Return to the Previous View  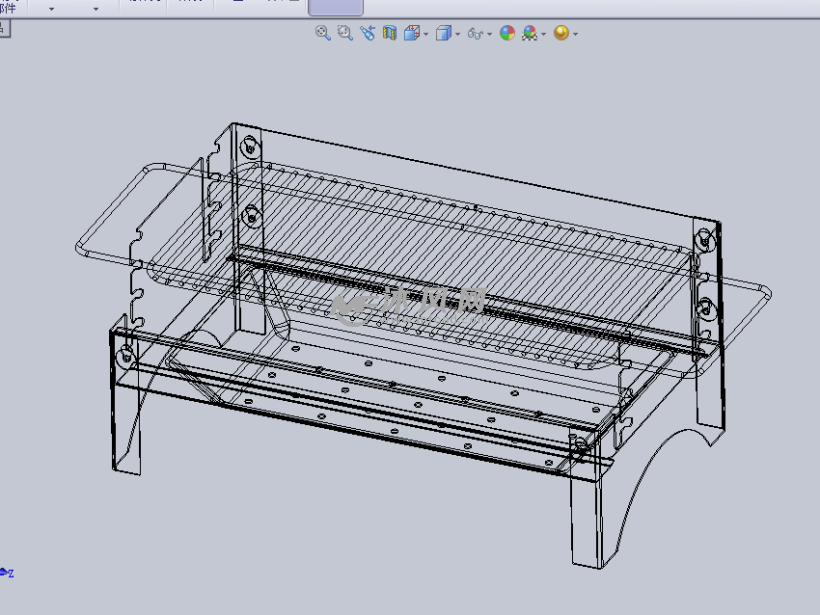[367, 33]
